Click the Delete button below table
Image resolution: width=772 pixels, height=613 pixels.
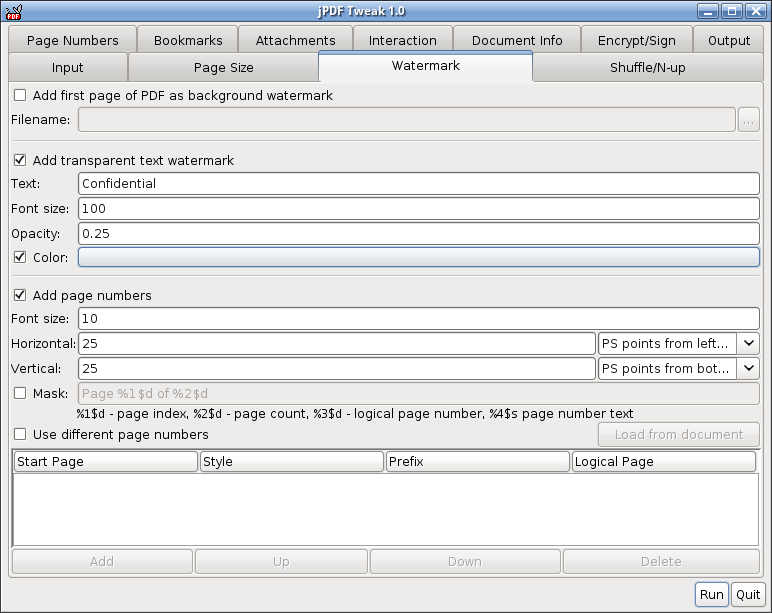pyautogui.click(x=661, y=561)
